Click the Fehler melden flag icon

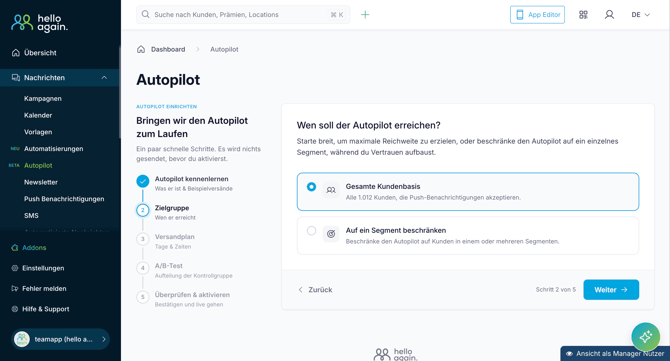(15, 289)
